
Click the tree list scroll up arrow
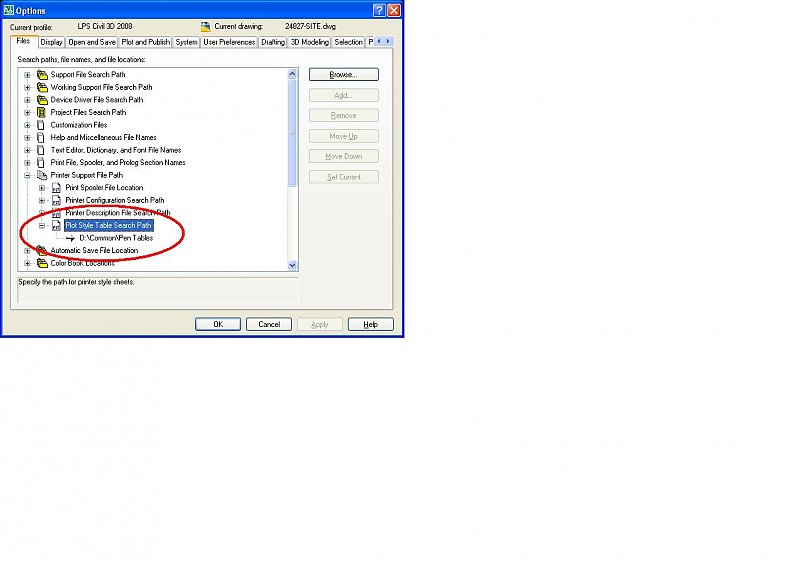pyautogui.click(x=292, y=74)
